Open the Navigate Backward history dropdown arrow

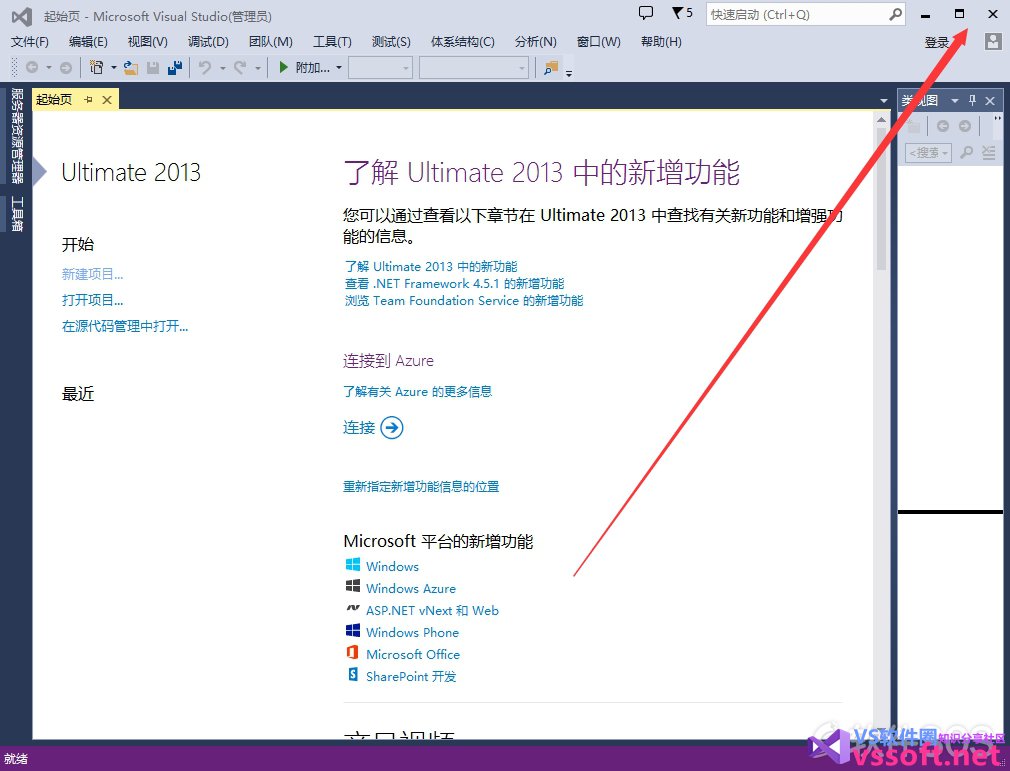coord(48,67)
